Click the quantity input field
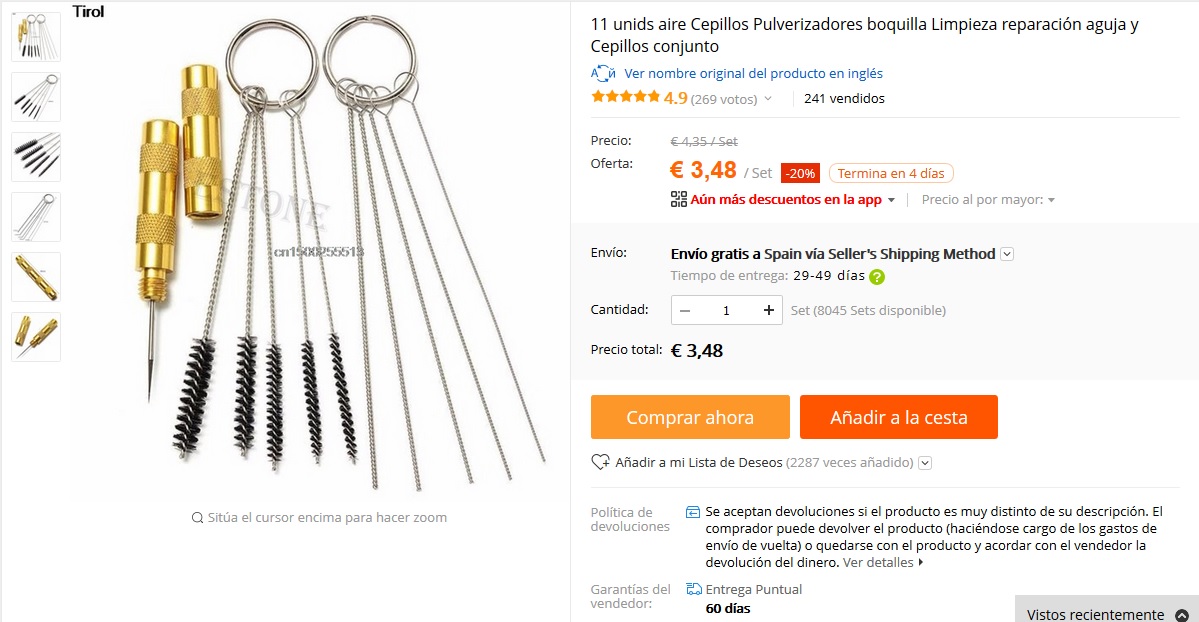This screenshot has width=1199, height=622. 726,310
